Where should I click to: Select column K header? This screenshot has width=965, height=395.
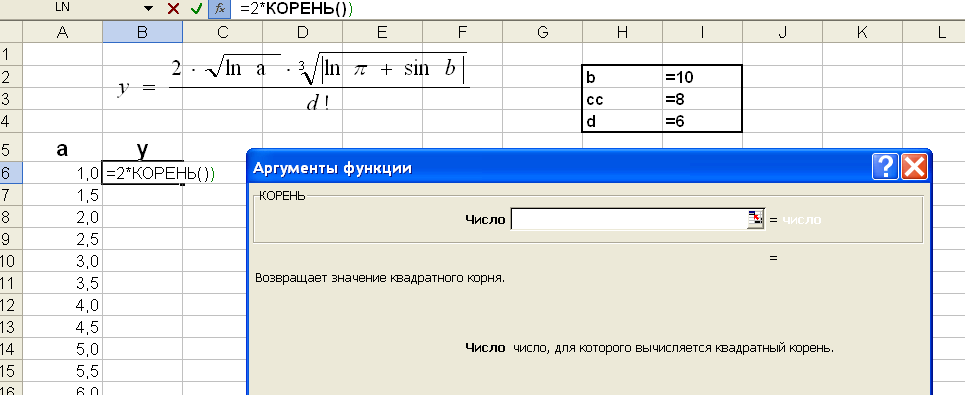[863, 33]
